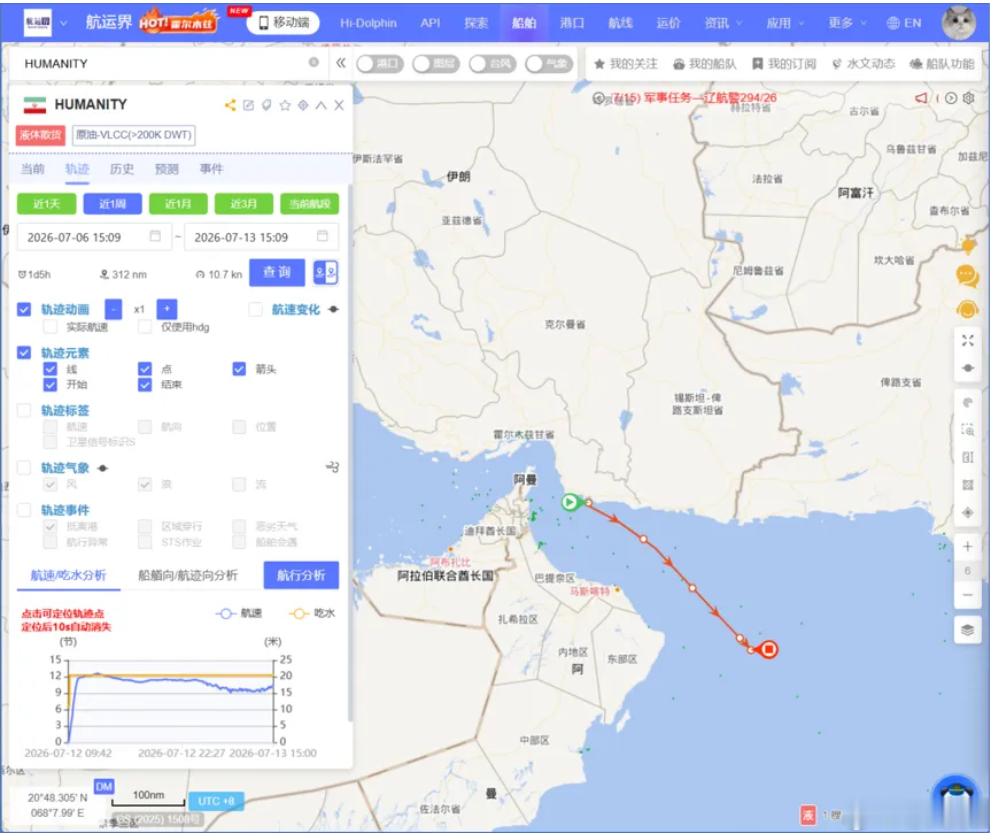Image resolution: width=993 pixels, height=840 pixels.
Task: Open 港口 ports in top navigation
Action: [x=572, y=23]
